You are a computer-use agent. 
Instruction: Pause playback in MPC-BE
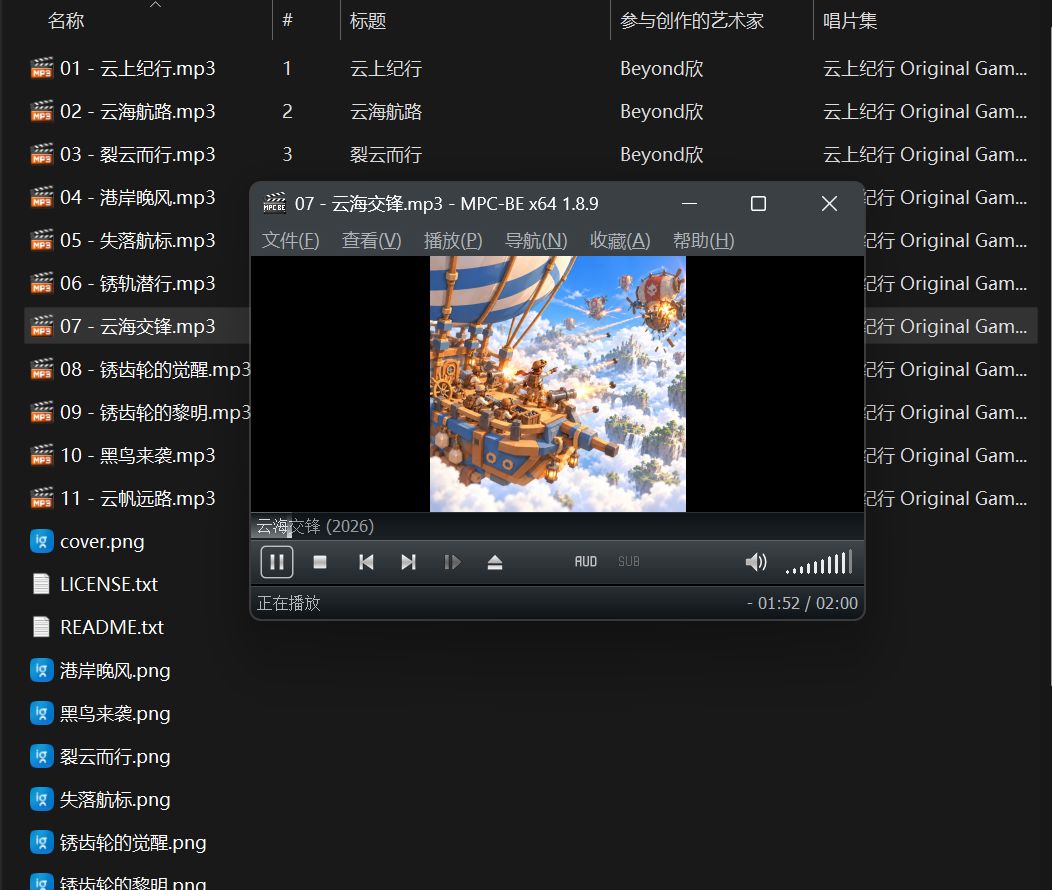276,562
